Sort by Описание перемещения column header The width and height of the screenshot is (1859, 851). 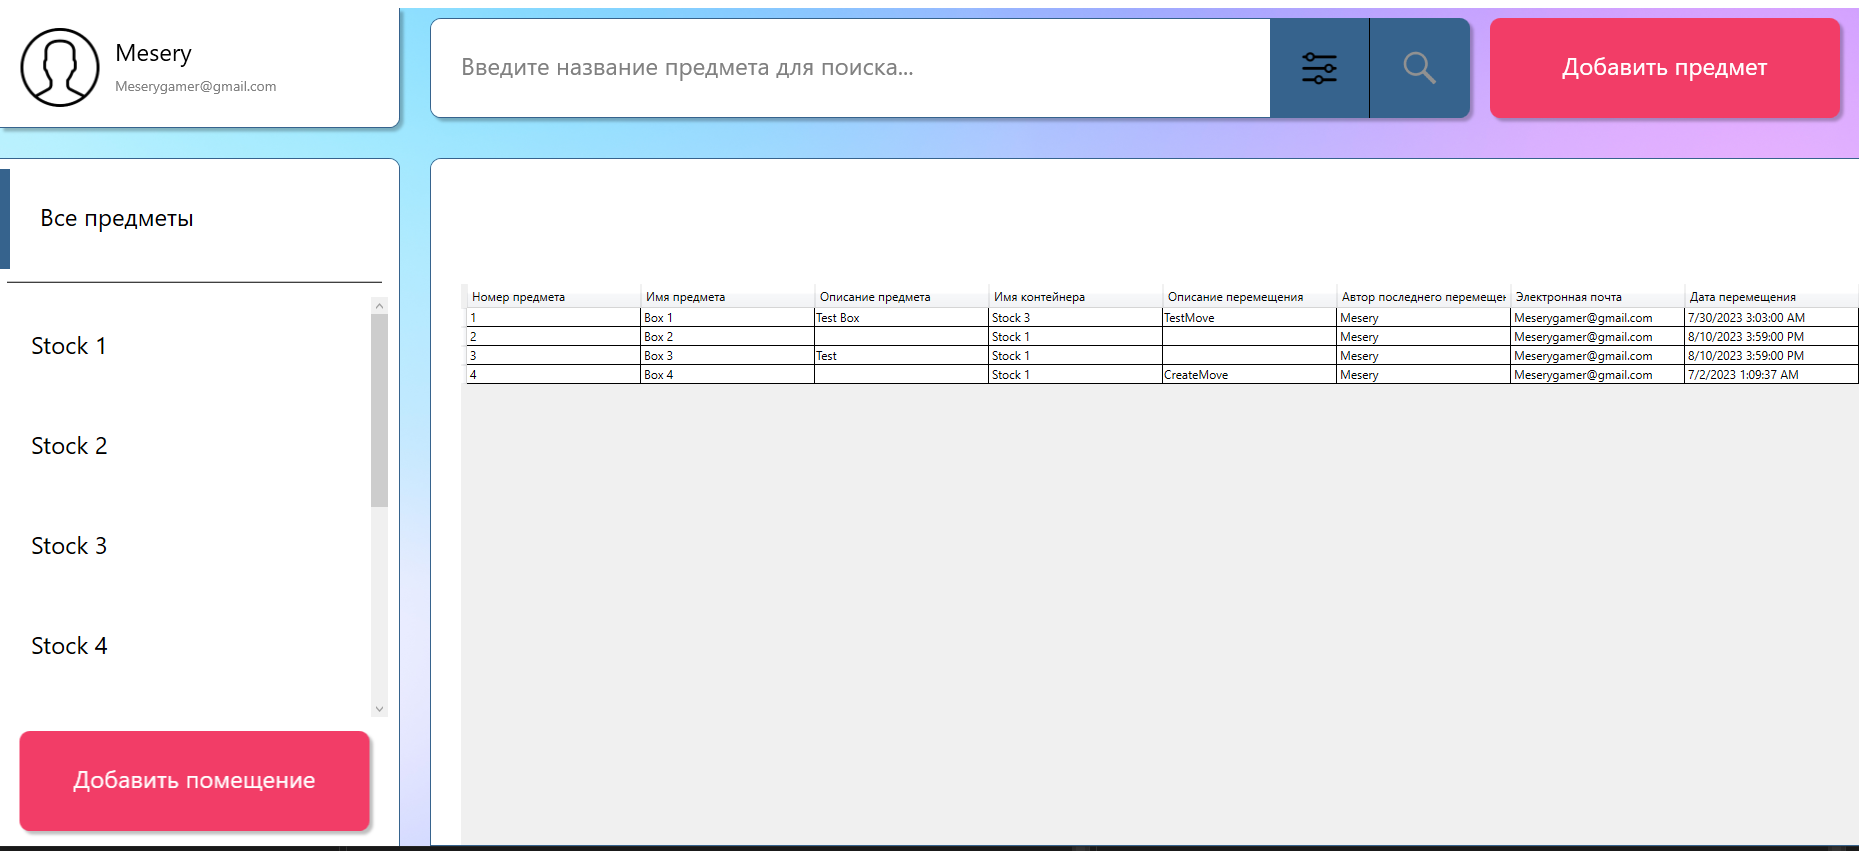(1249, 297)
